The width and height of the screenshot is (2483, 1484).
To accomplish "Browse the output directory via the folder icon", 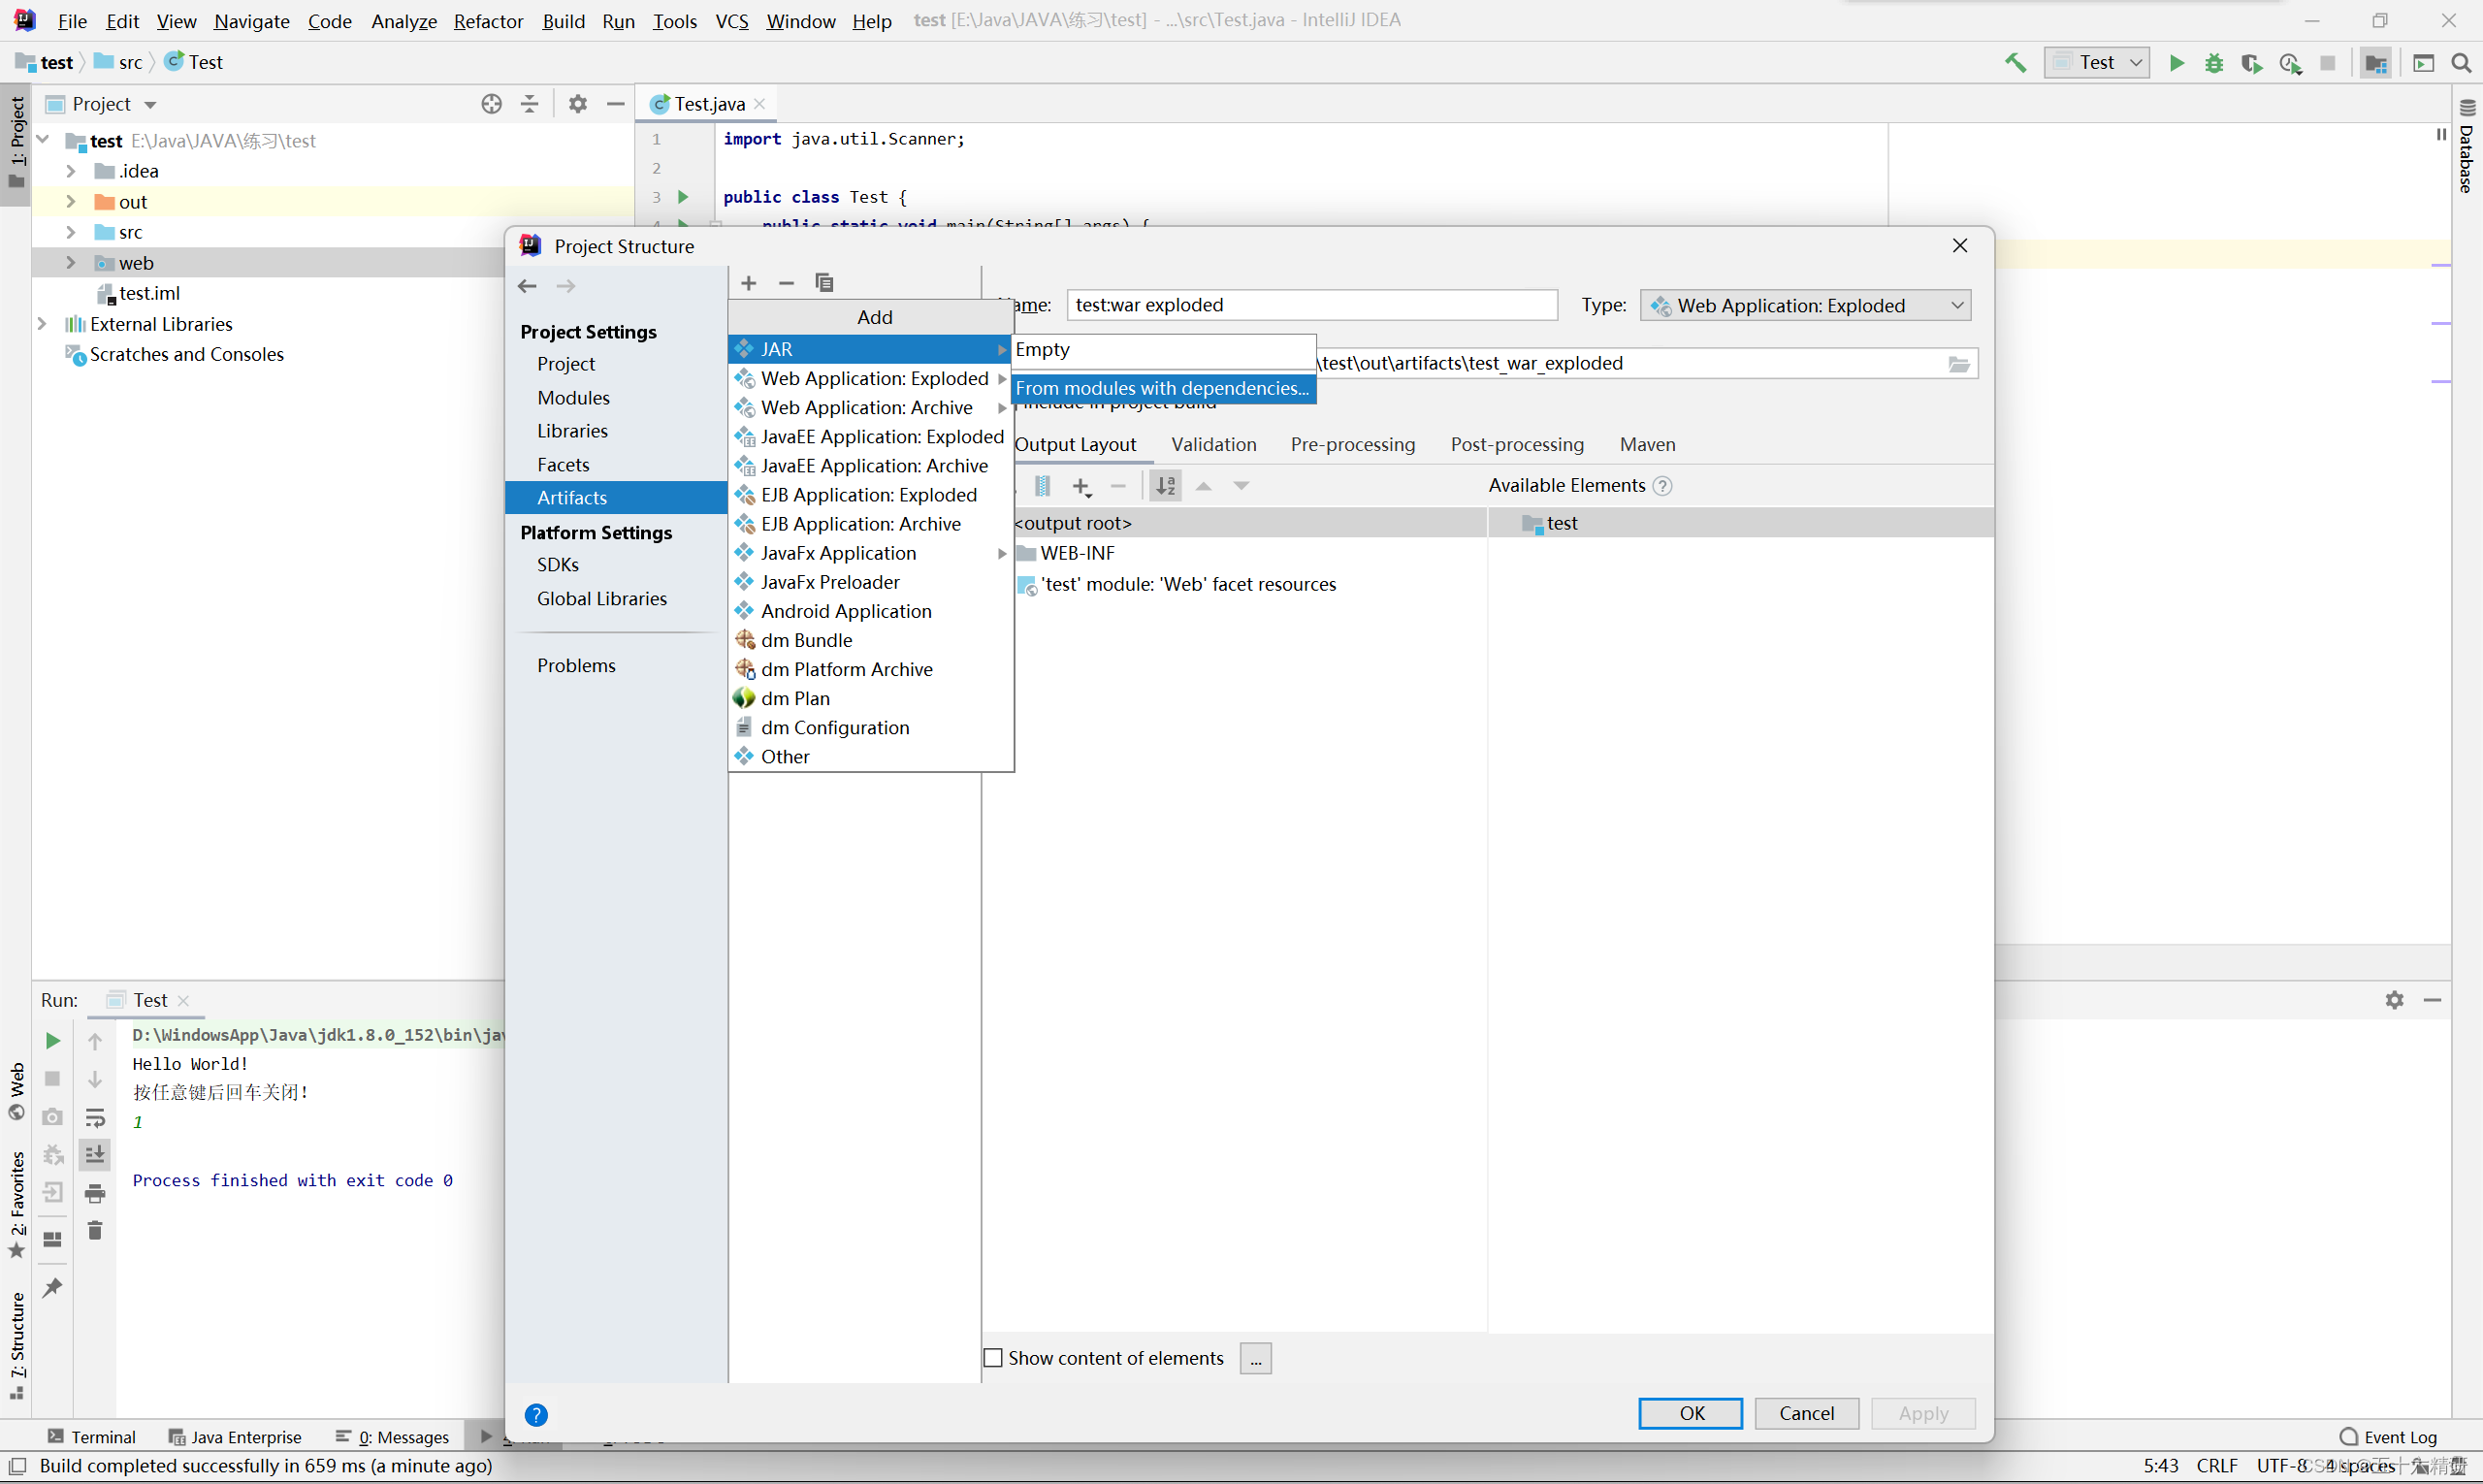I will click(1958, 364).
